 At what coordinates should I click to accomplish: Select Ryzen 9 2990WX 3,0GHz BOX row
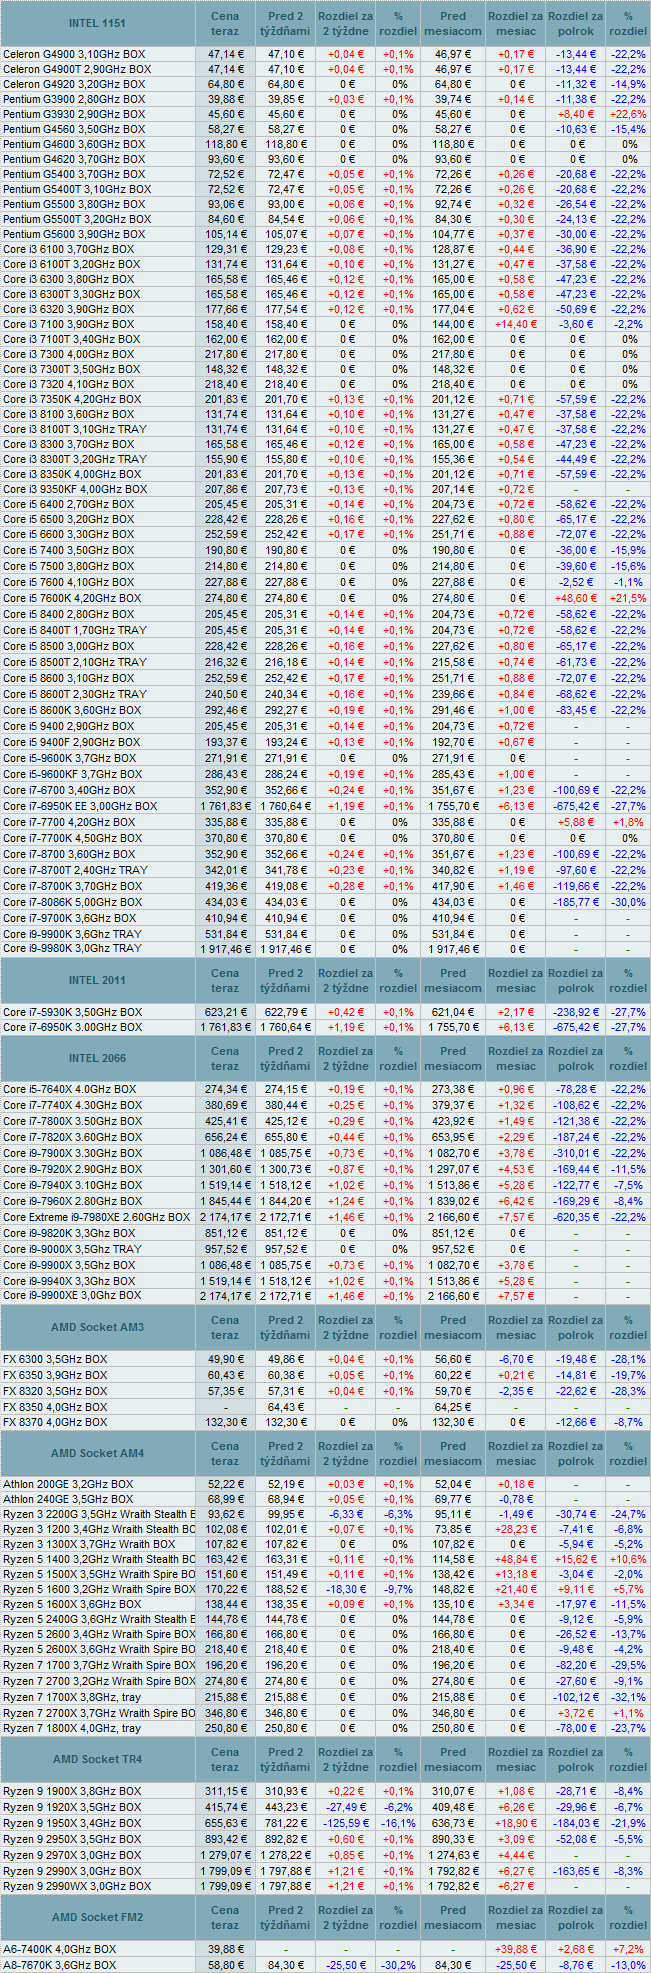point(77,1886)
